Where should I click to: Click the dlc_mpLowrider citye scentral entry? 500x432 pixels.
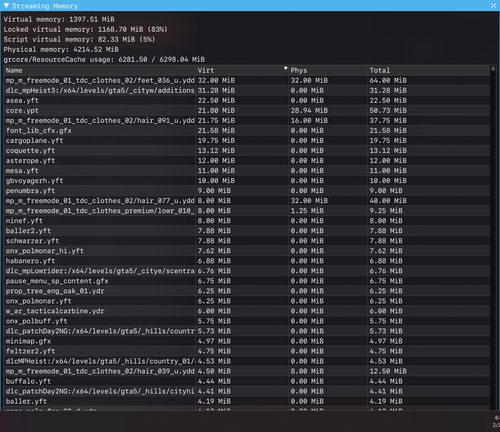[x=100, y=271]
